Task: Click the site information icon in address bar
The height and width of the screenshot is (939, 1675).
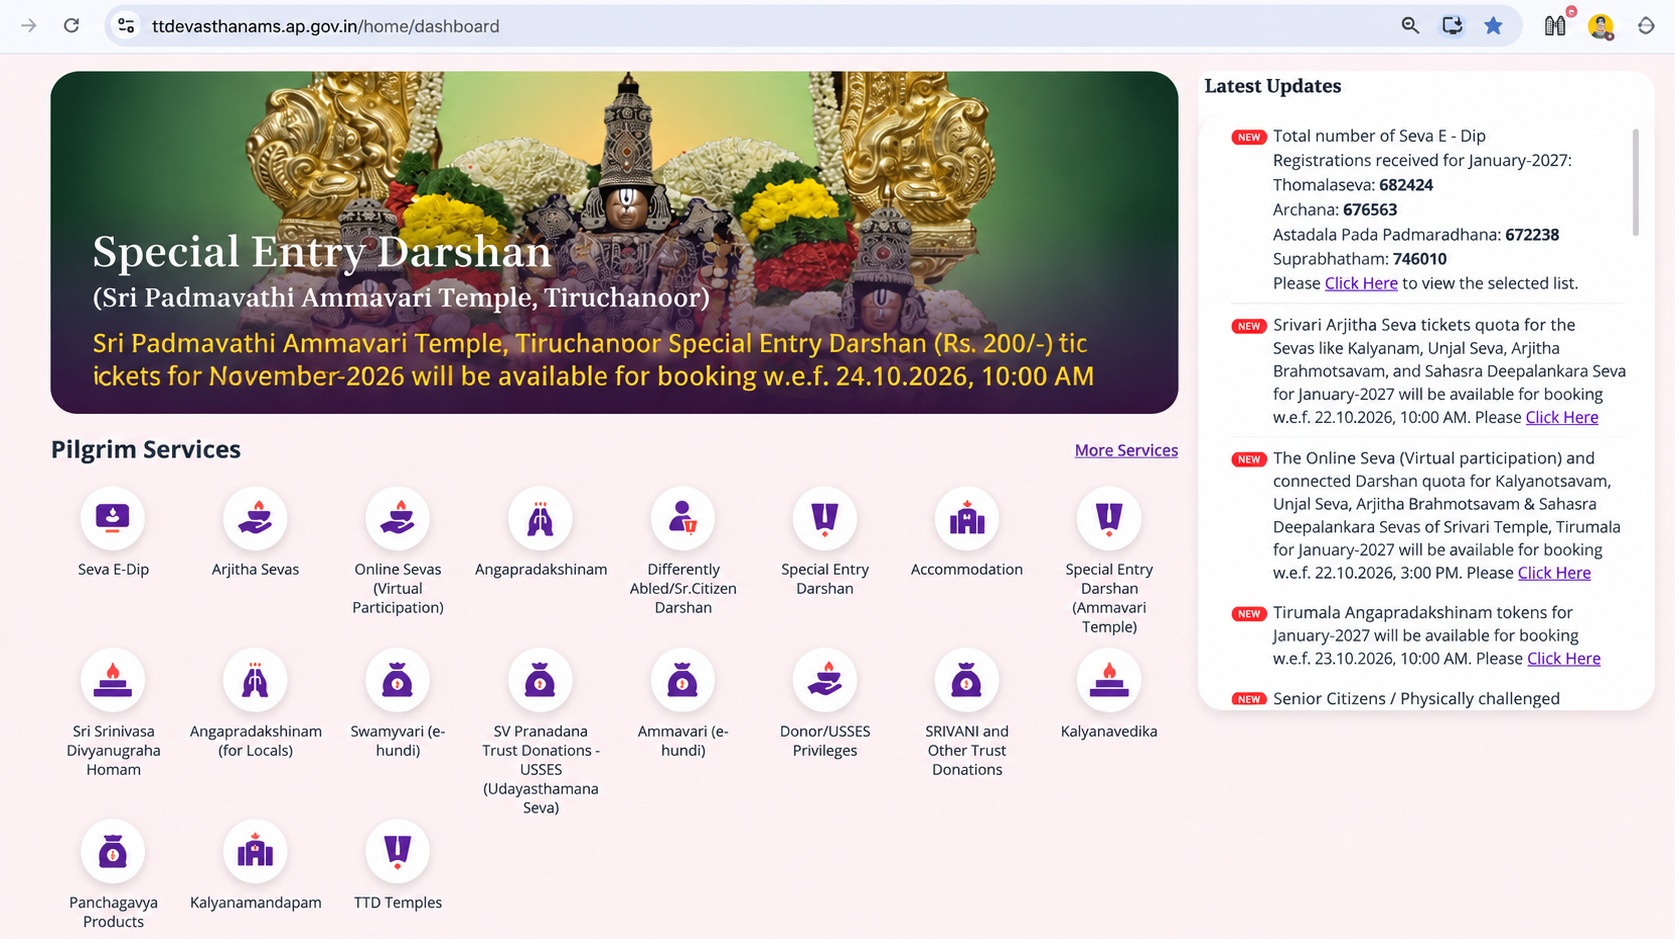Action: (126, 26)
